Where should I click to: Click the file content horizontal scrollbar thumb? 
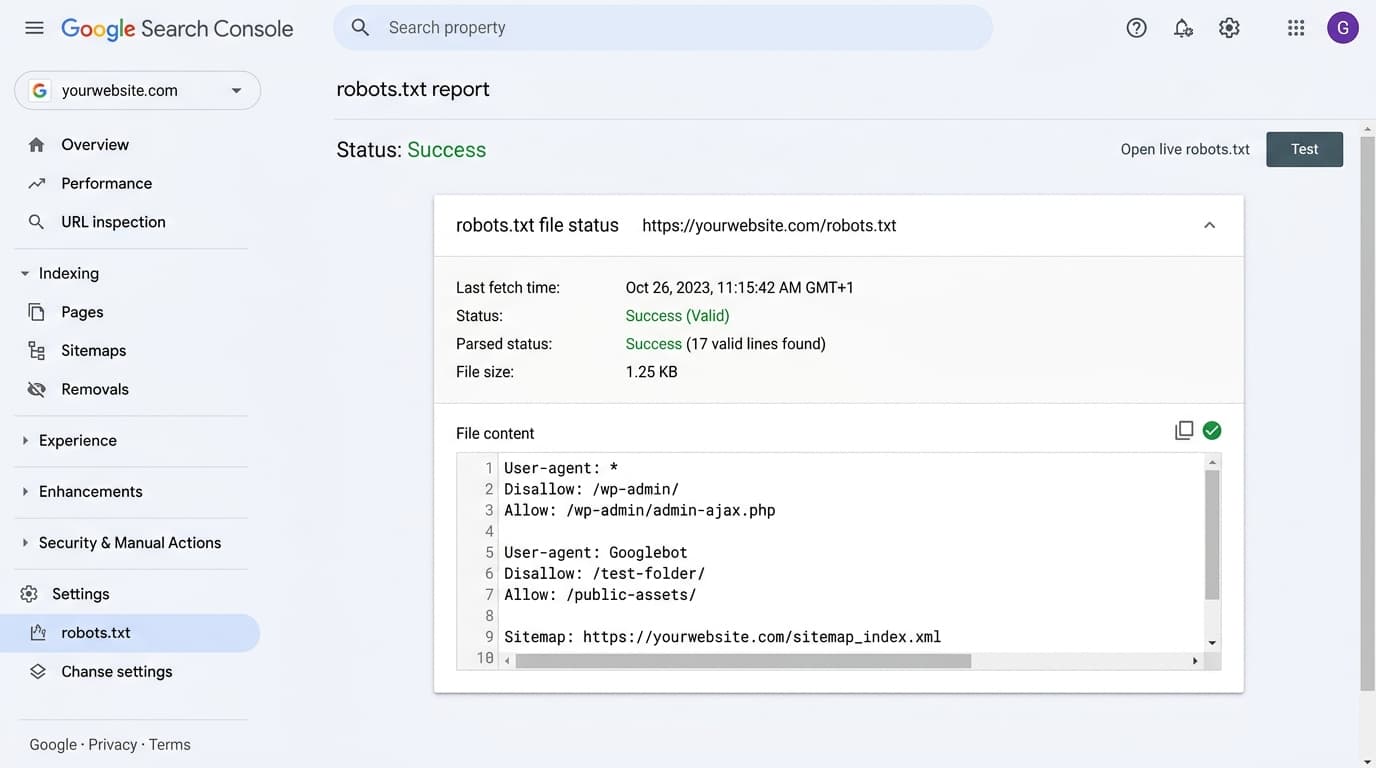point(743,661)
